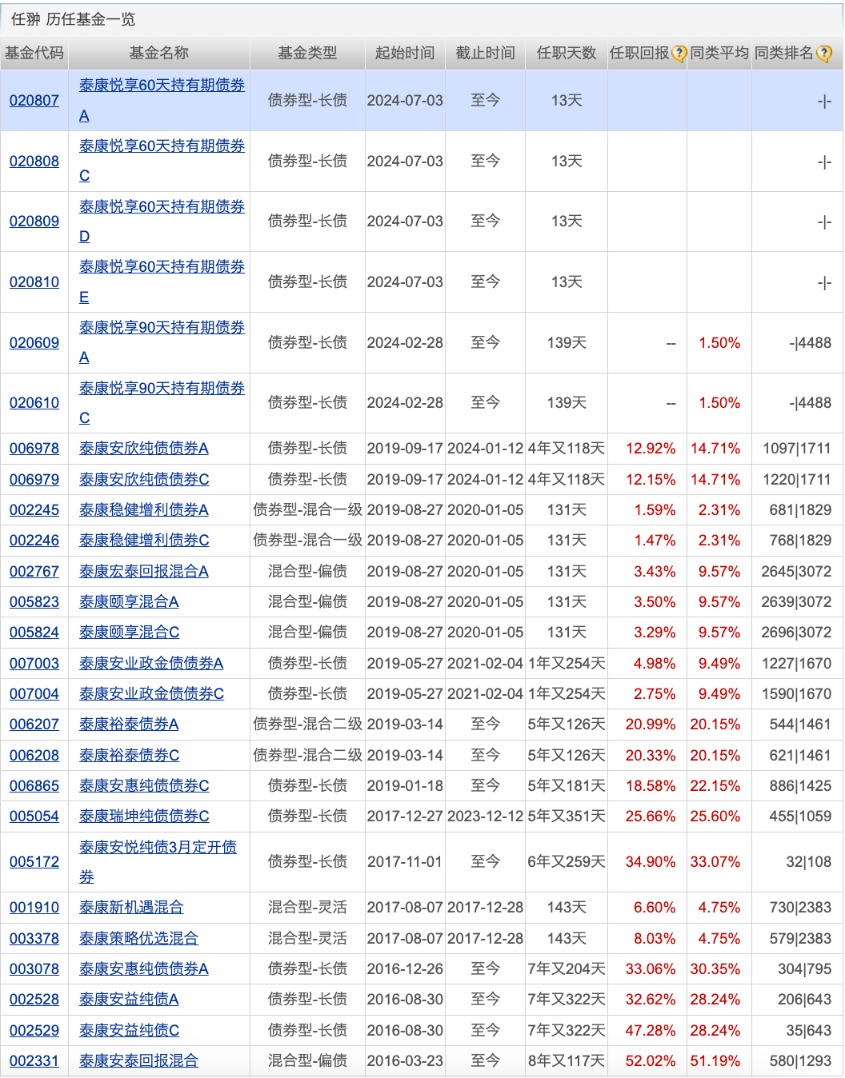The image size is (845, 1078).
Task: Click 泰康安惠纯债债券C fund name link
Action: click(x=144, y=786)
